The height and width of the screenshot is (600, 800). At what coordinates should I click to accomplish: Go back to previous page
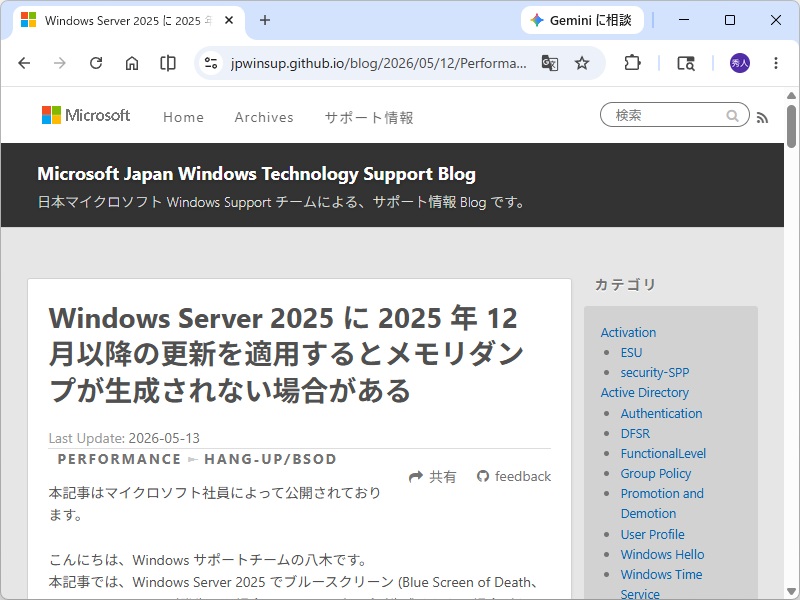coord(24,63)
